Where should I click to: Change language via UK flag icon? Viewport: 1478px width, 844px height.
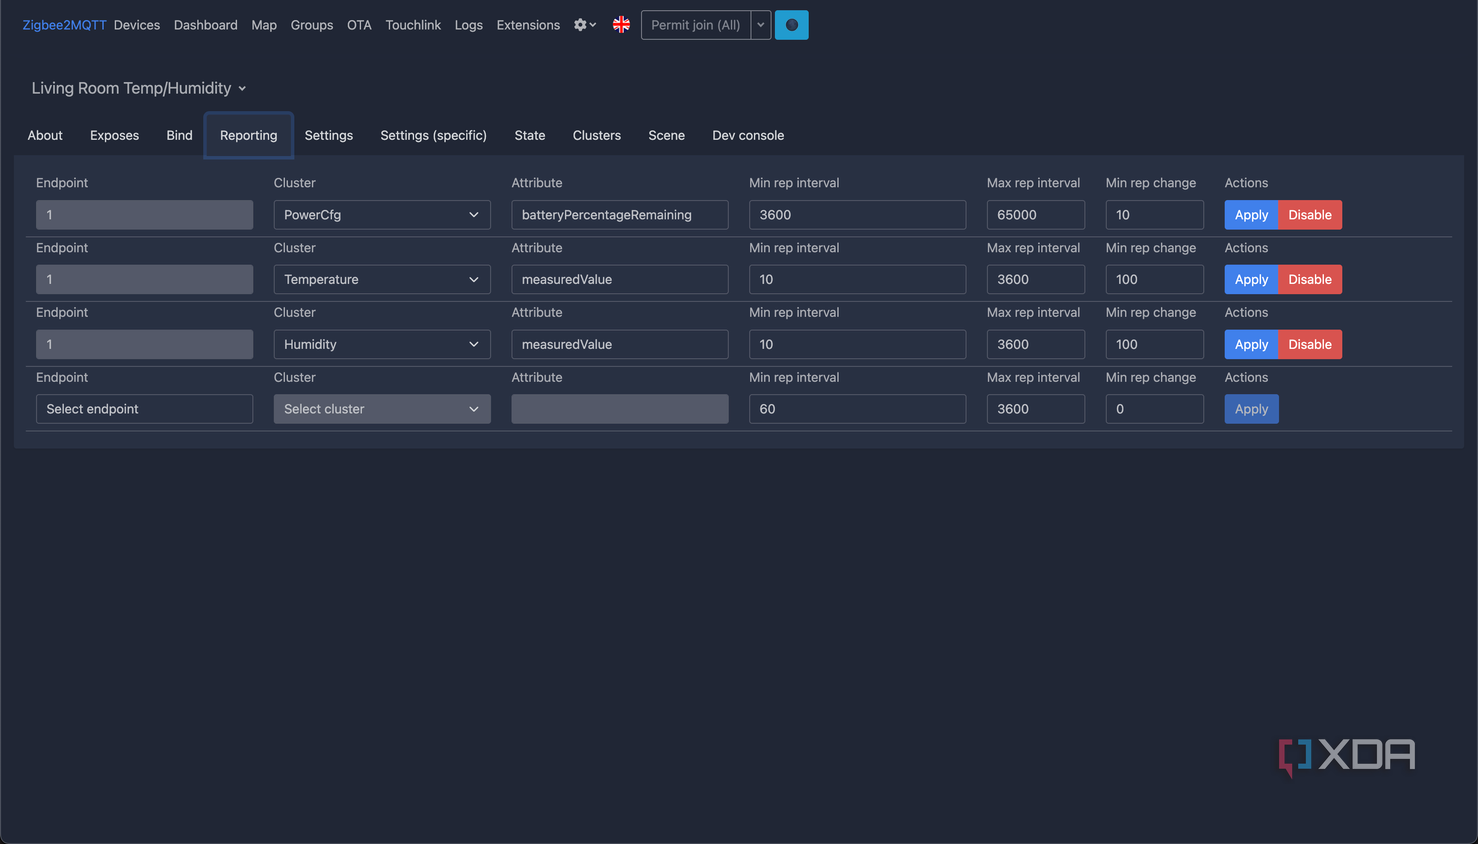pyautogui.click(x=621, y=25)
